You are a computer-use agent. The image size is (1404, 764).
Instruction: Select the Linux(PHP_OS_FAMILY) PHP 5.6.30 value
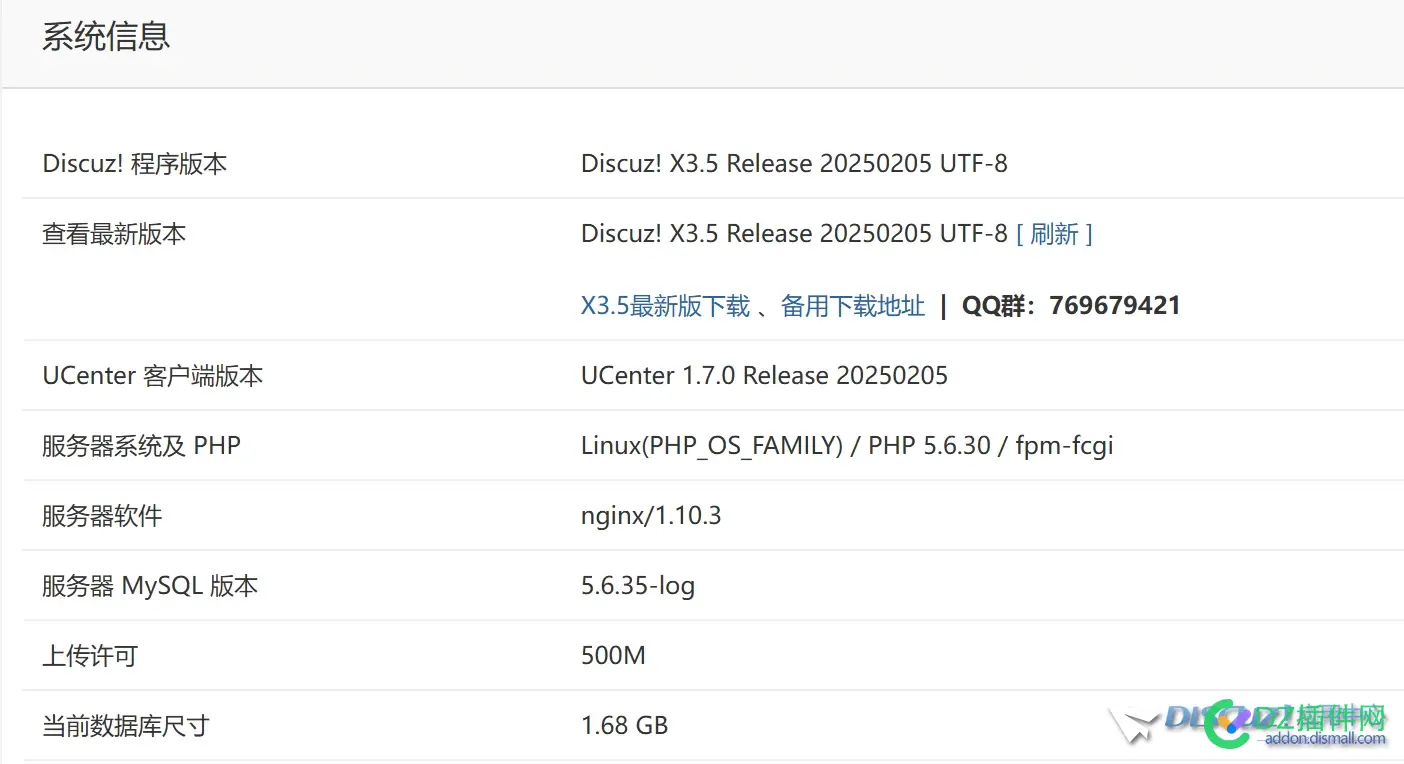(x=846, y=446)
